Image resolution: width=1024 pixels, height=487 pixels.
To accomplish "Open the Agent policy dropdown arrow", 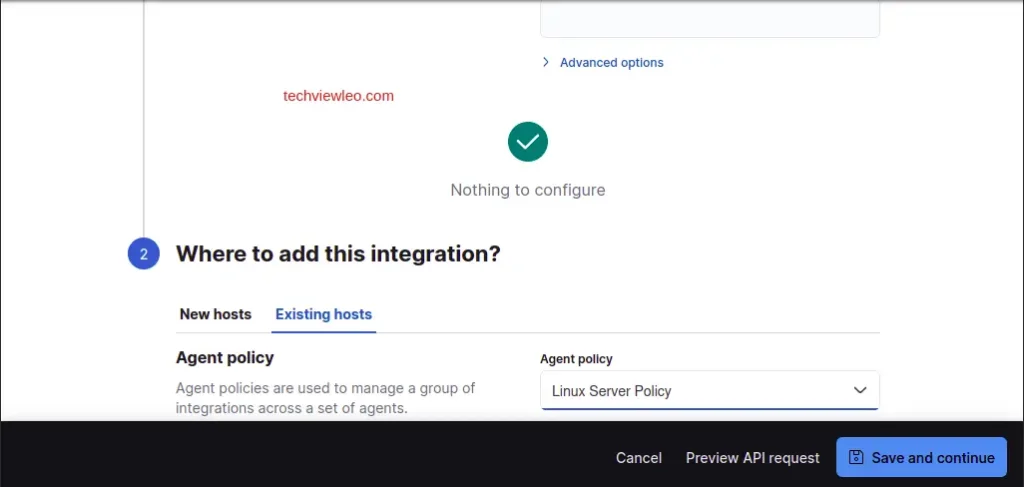I will tap(859, 390).
